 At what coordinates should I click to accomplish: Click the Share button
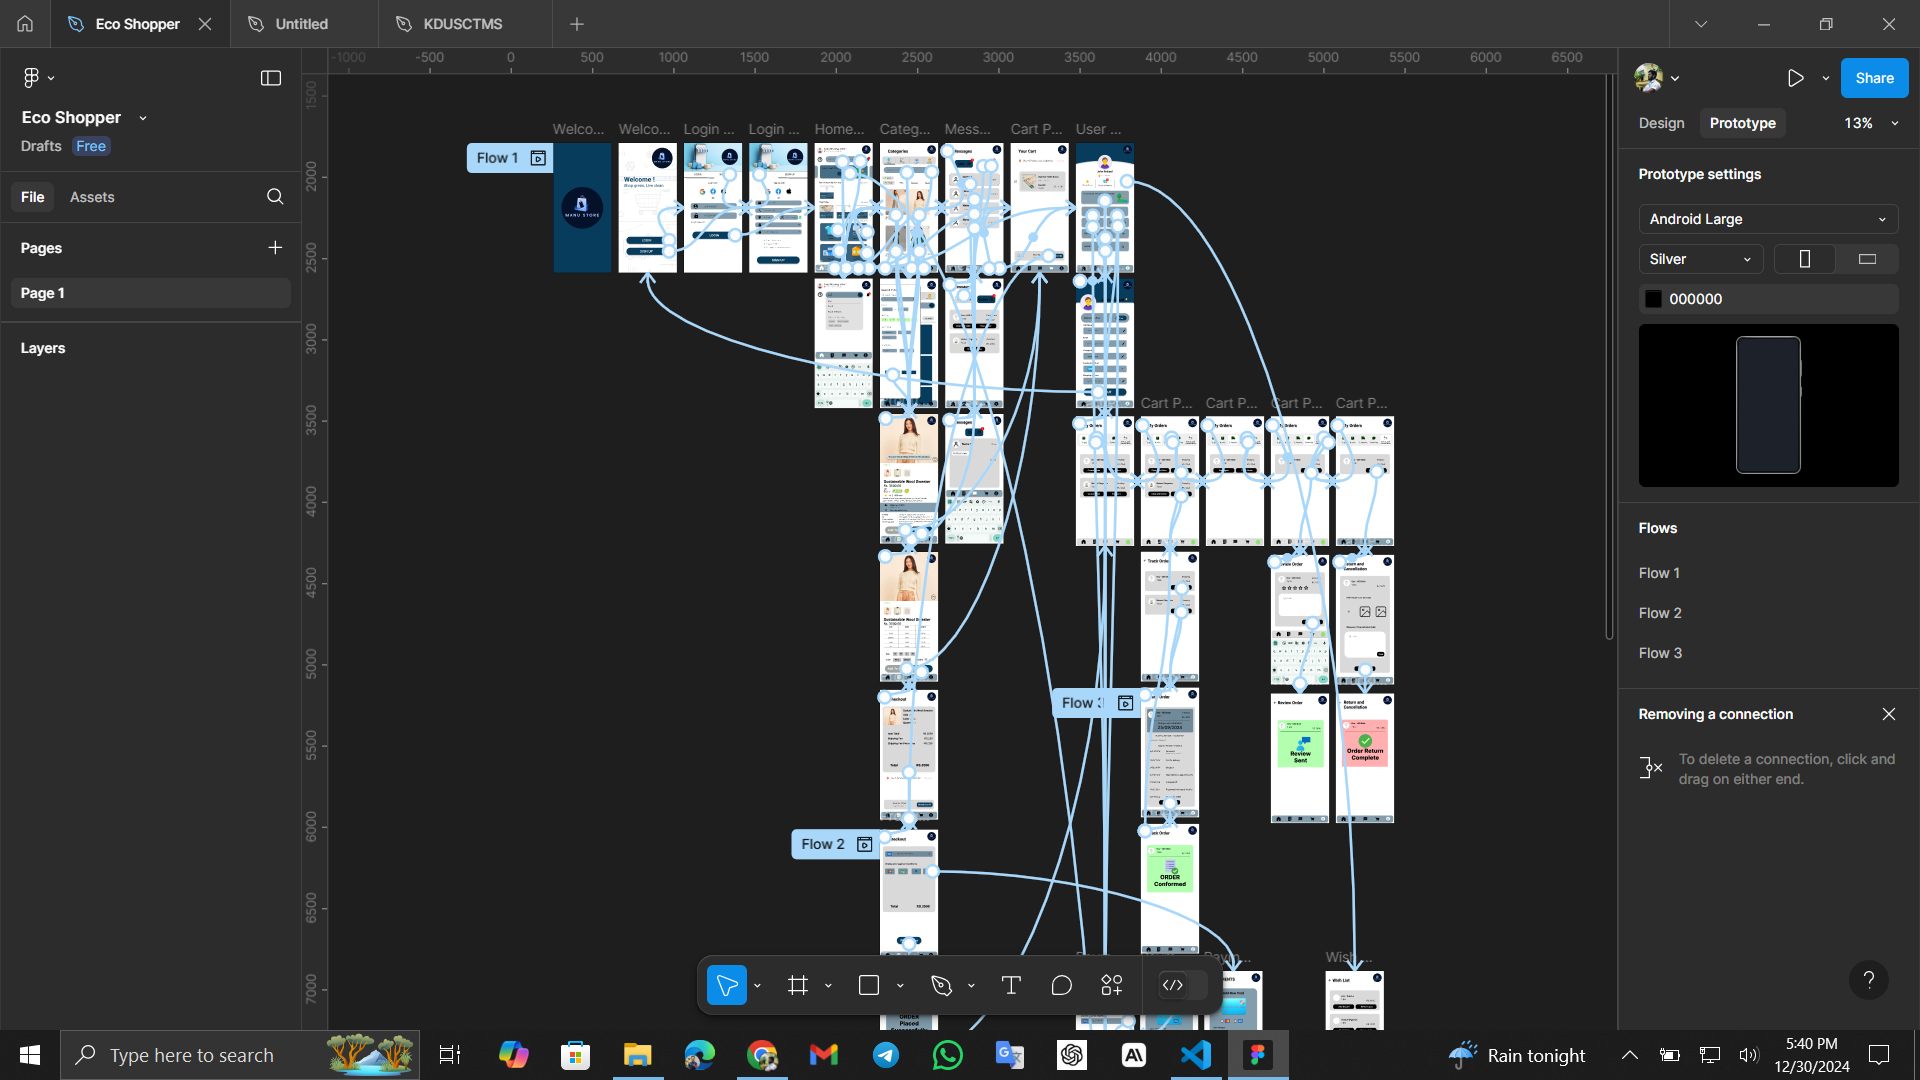[x=1874, y=78]
